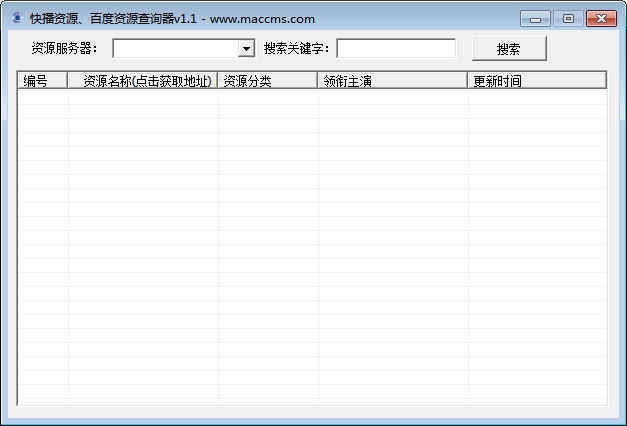Screen dimensions: 627x426
Task: Expand the 资源服务器 dropdown arrow
Action: (x=246, y=49)
